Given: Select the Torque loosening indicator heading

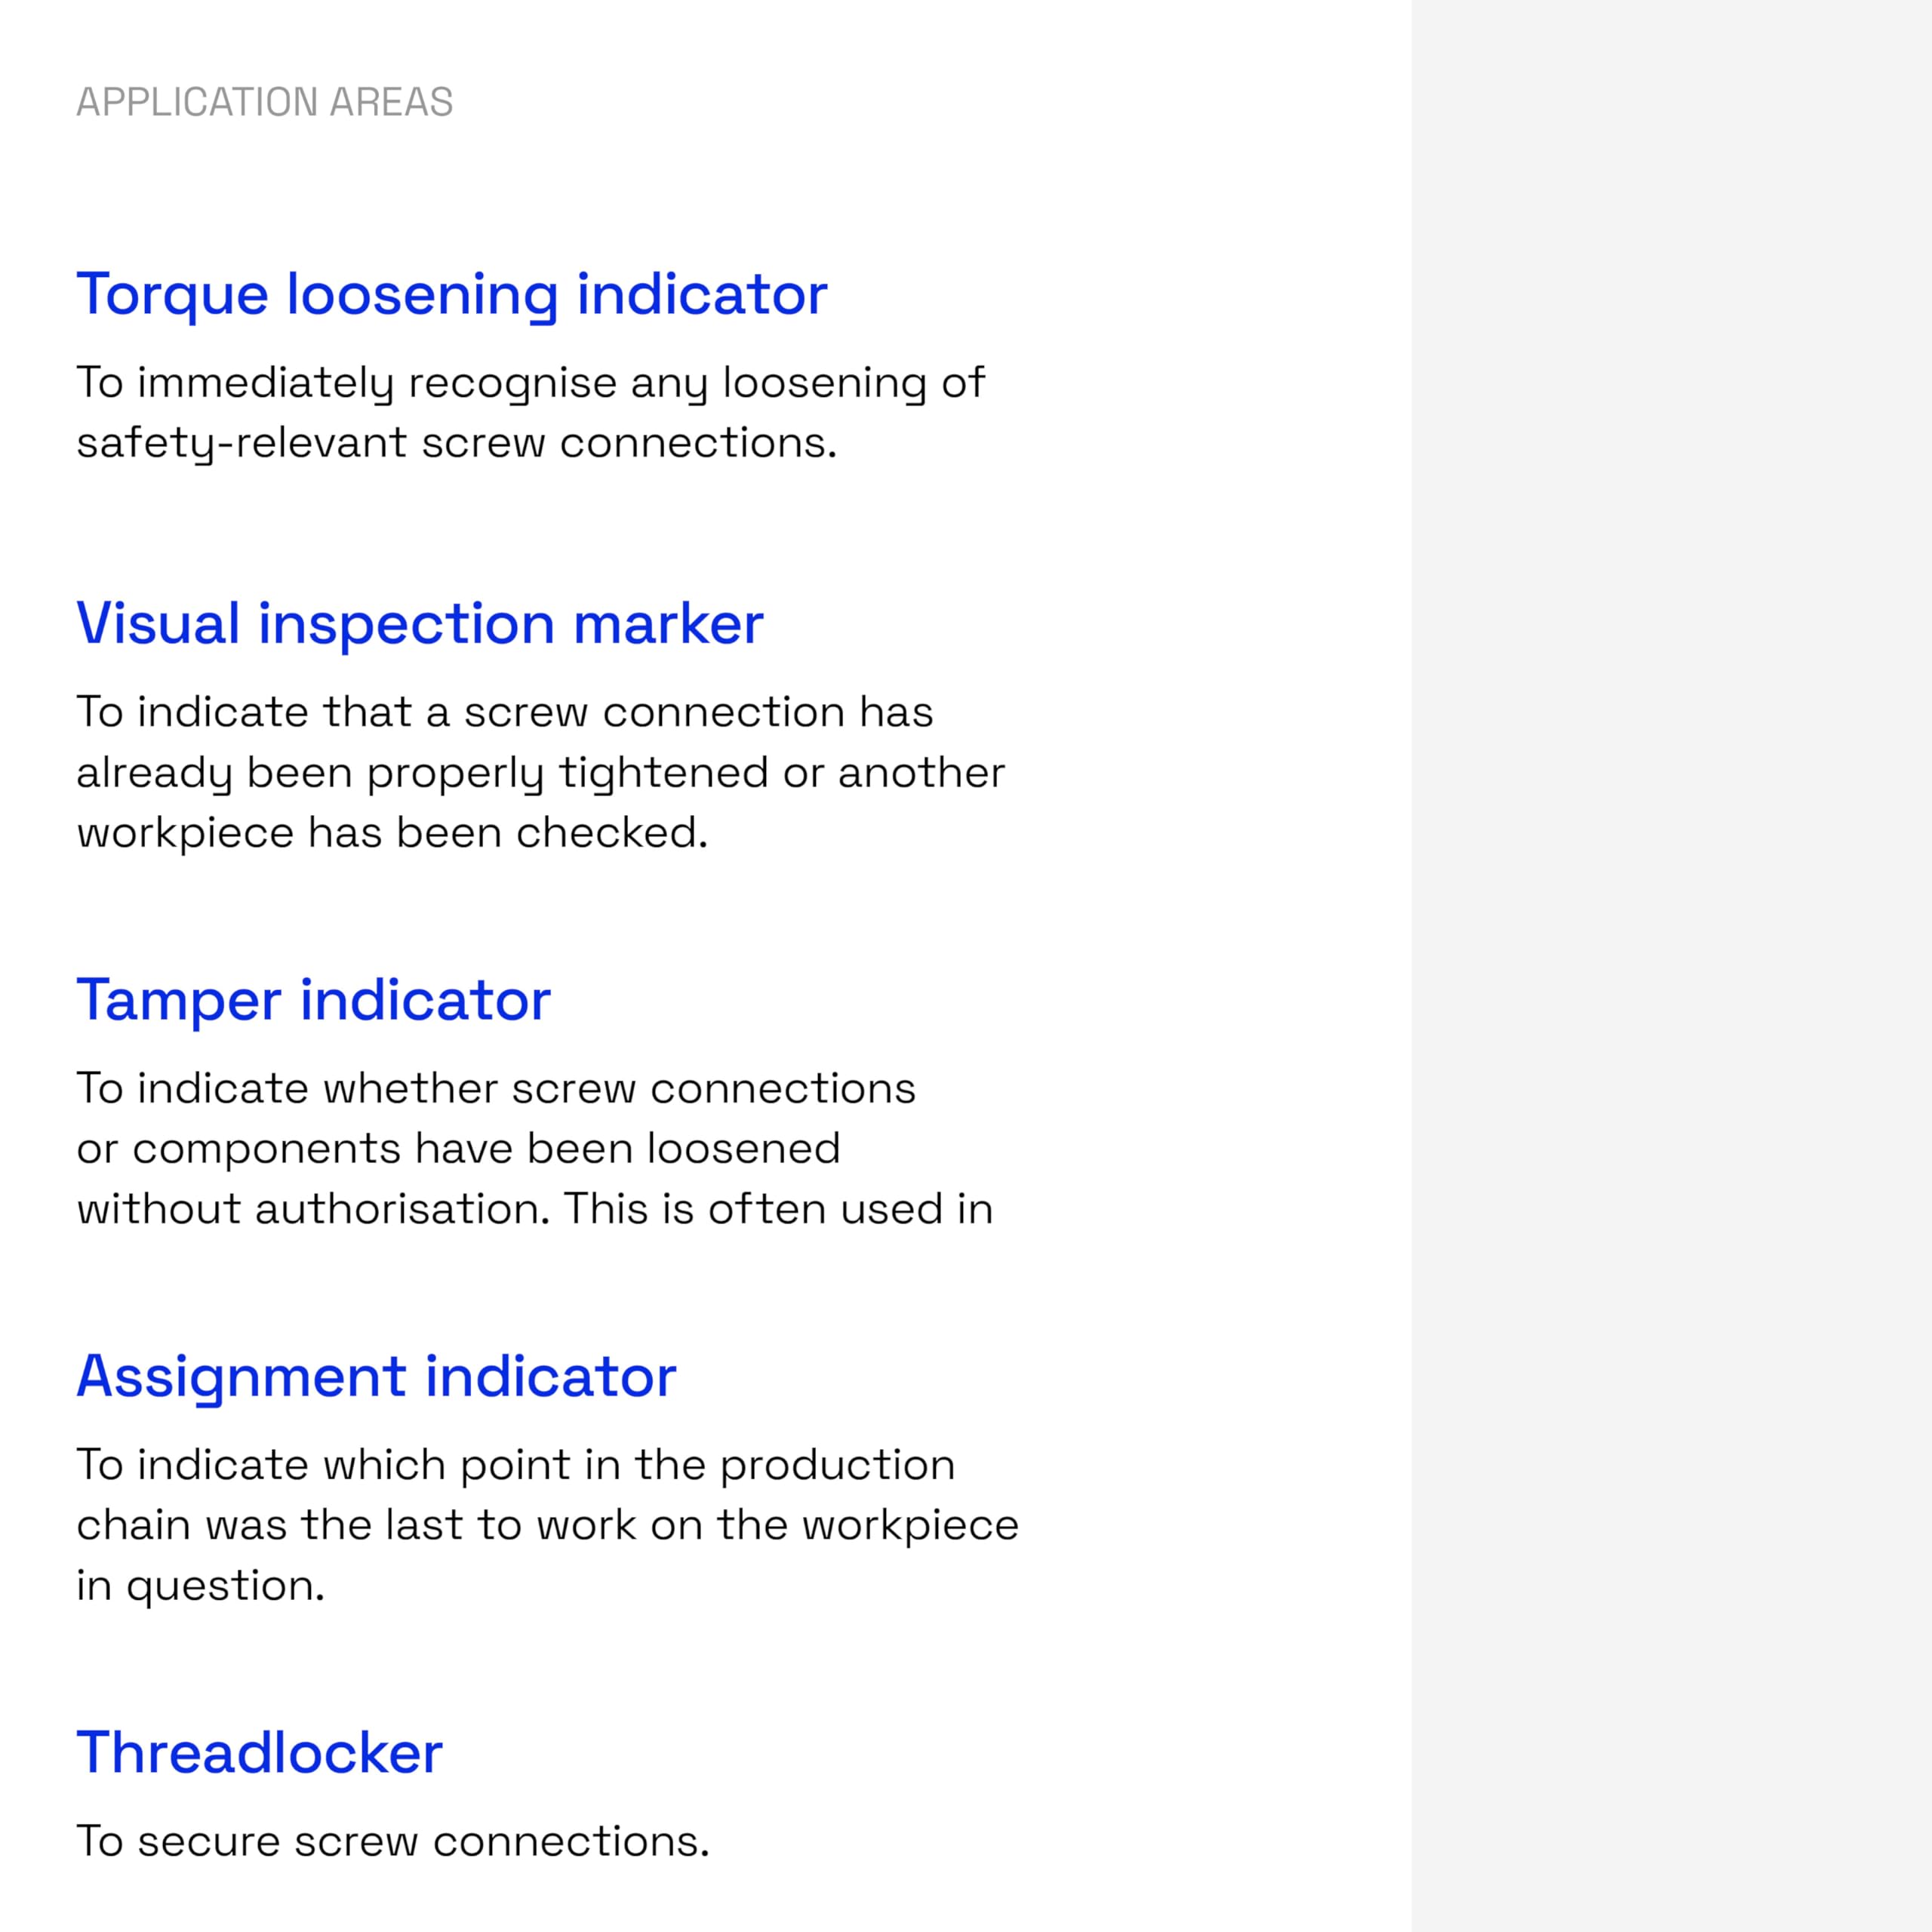Looking at the screenshot, I should [x=451, y=294].
